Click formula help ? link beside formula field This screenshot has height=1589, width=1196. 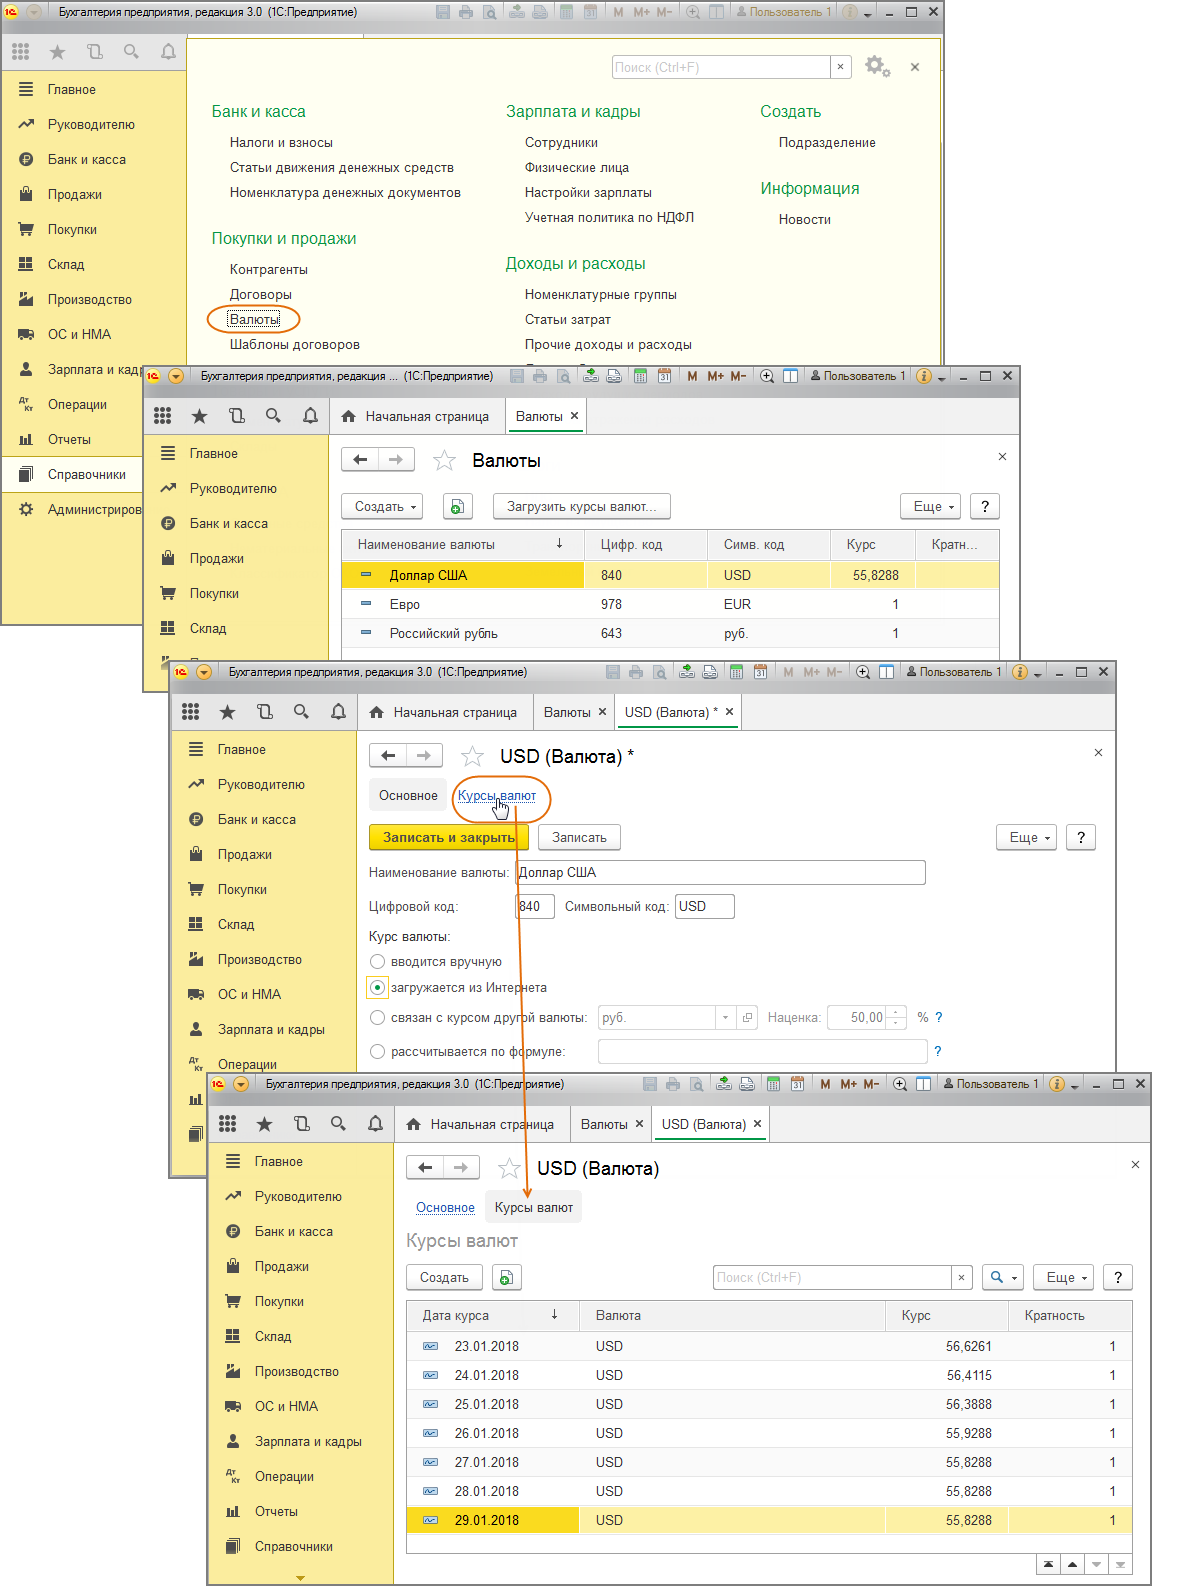point(937,1051)
